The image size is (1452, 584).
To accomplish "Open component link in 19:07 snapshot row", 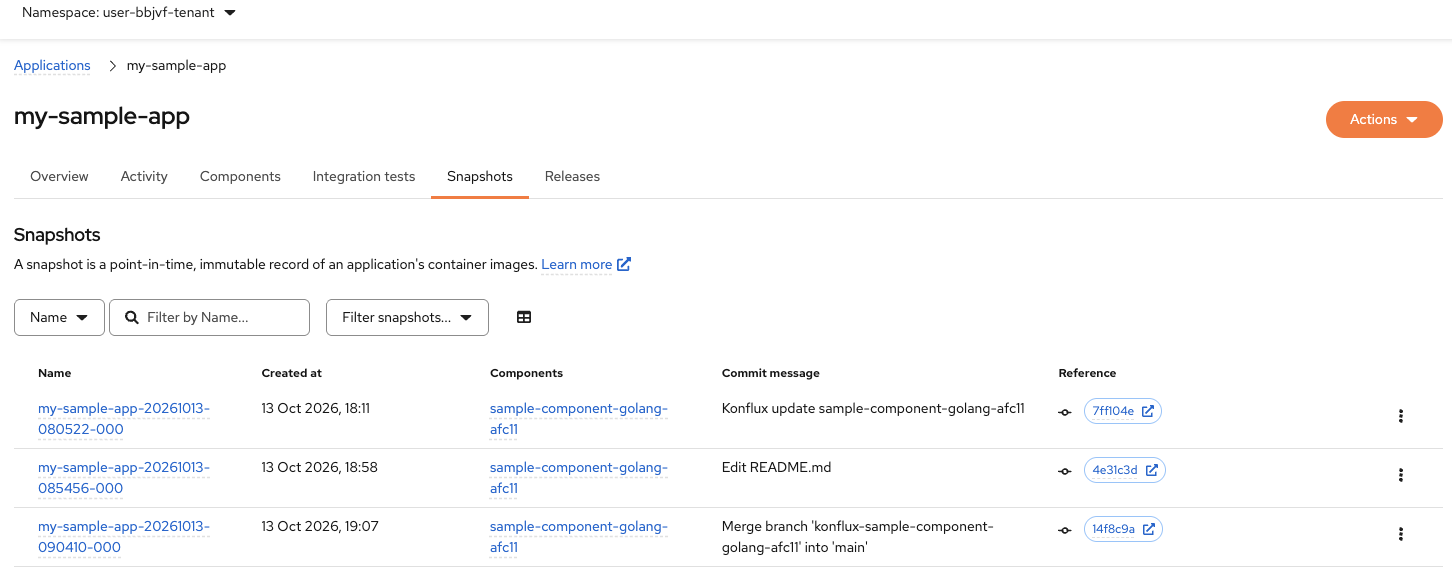I will pos(579,537).
